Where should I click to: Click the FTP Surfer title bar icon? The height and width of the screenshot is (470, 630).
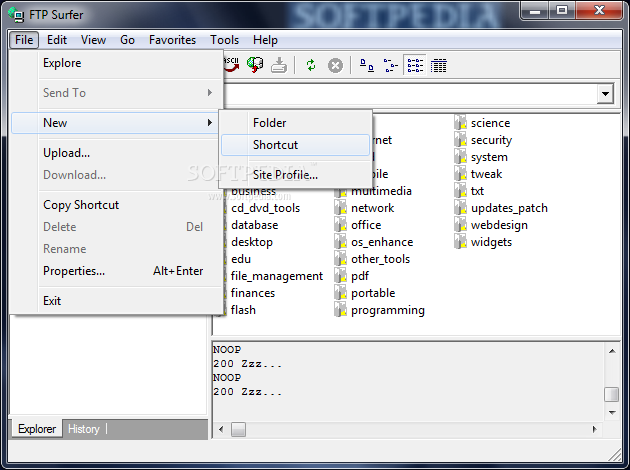pos(16,14)
